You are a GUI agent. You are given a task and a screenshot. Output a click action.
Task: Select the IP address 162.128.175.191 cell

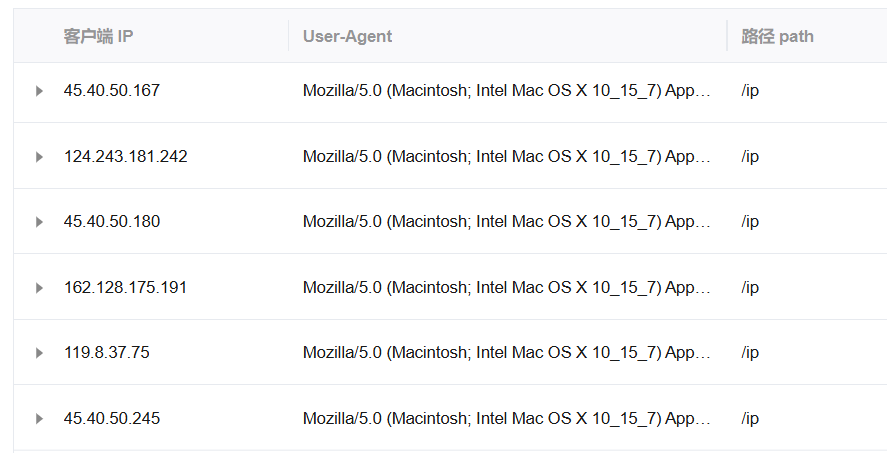[x=125, y=288]
